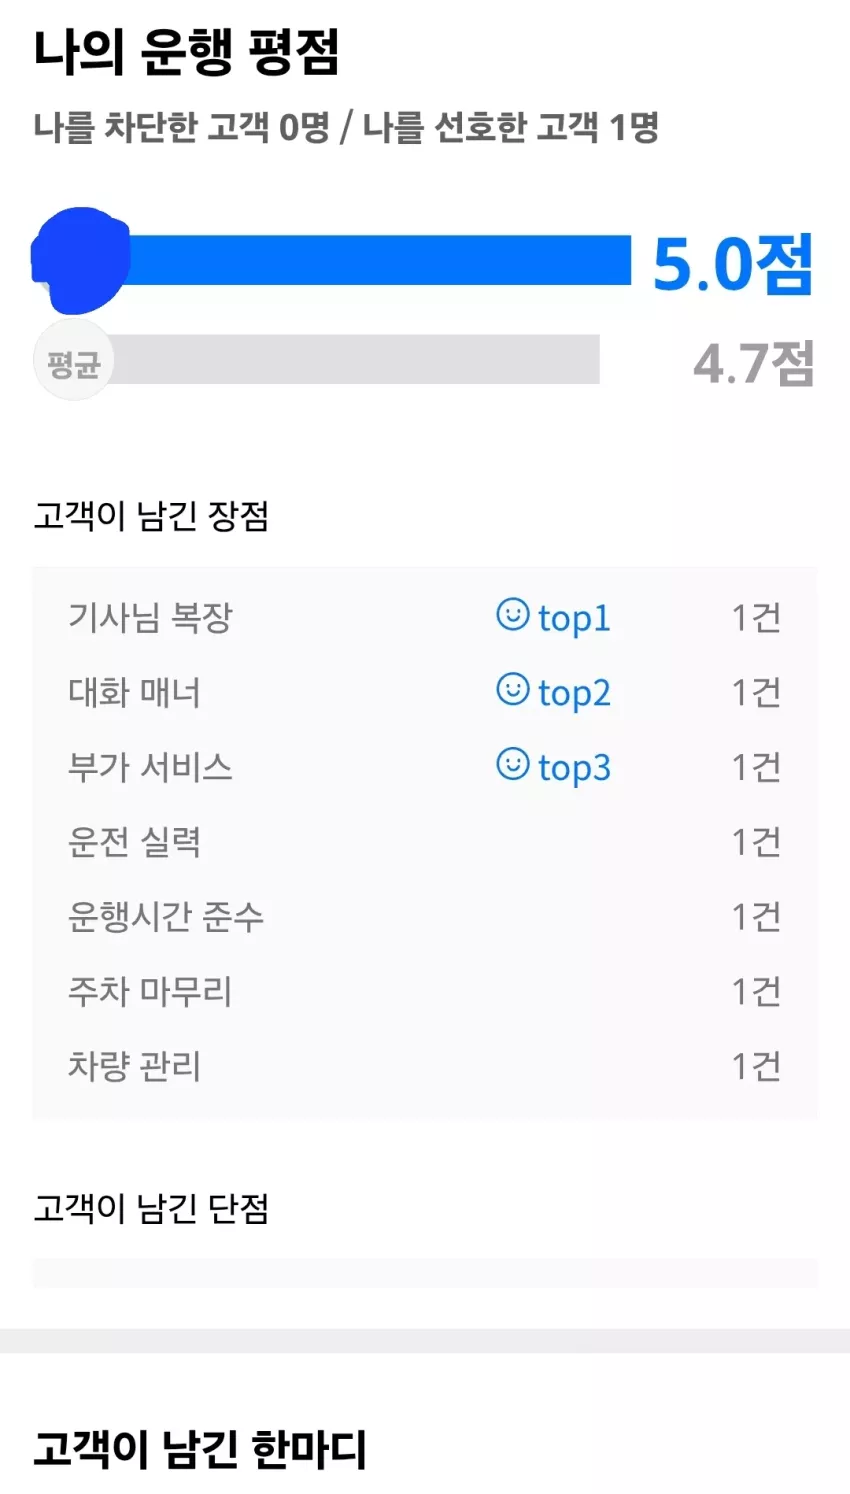The width and height of the screenshot is (850, 1494).
Task: Tap the 4.7점 average score text
Action: tap(754, 363)
